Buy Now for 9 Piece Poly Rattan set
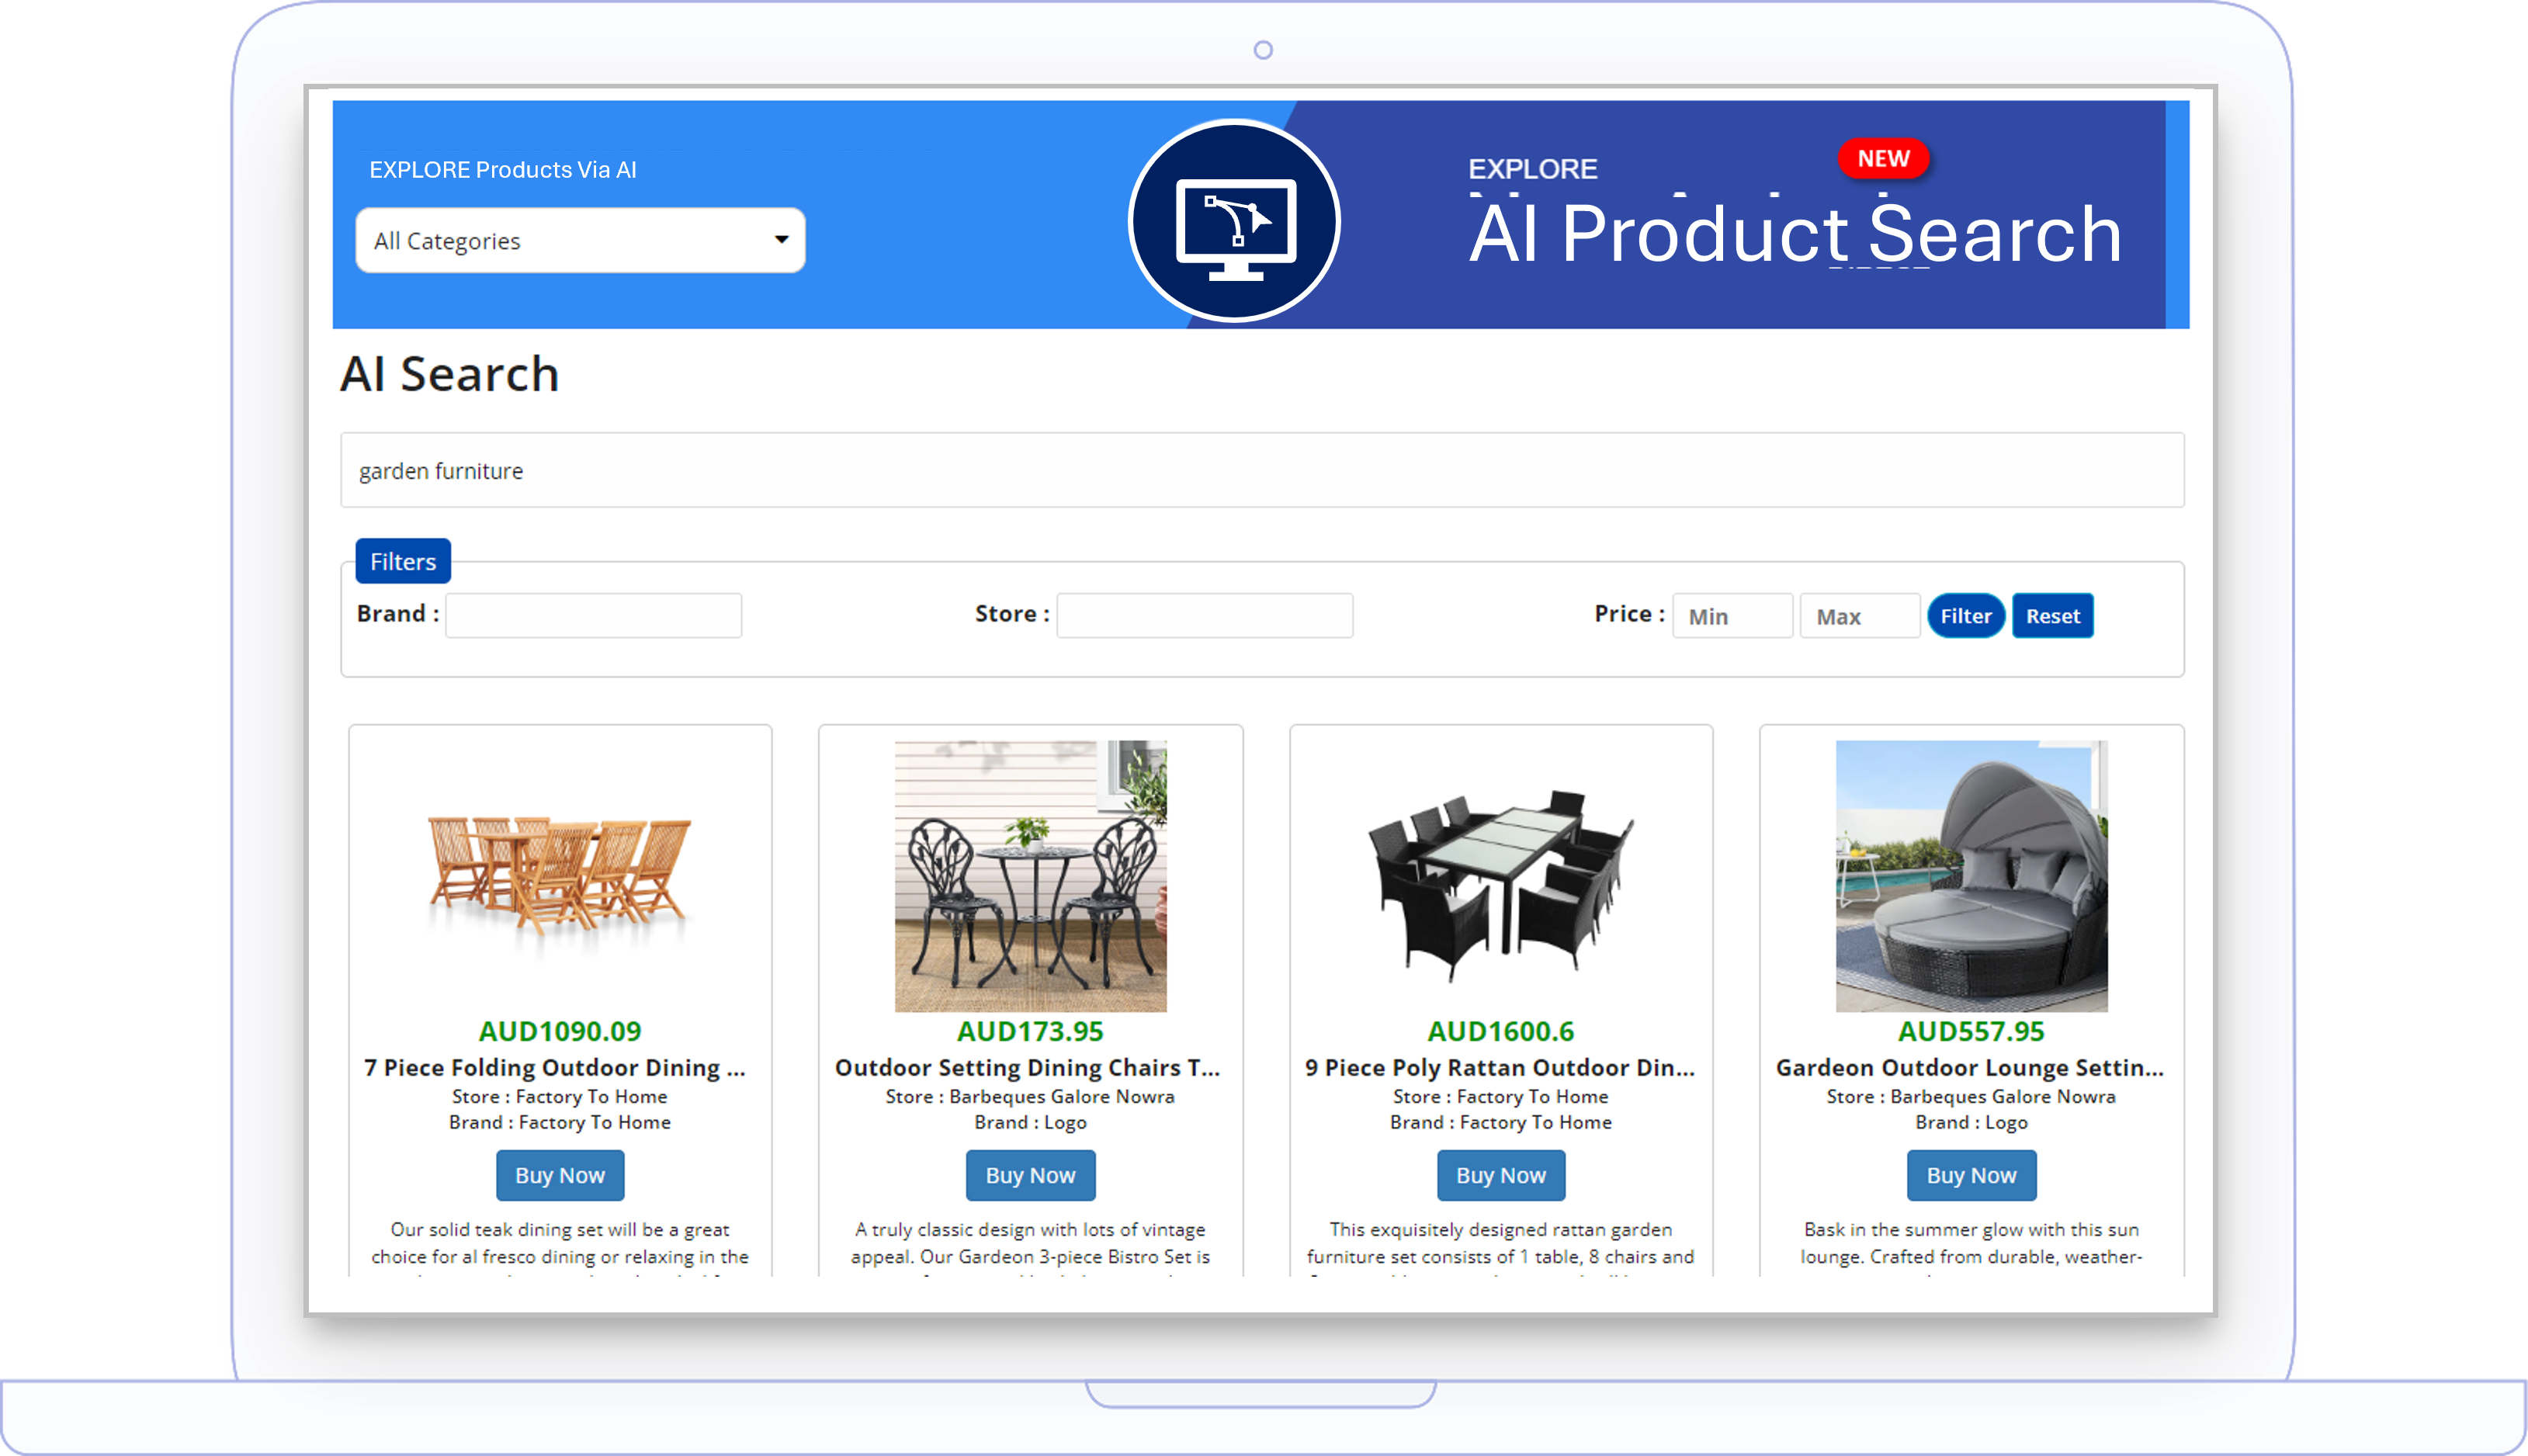This screenshot has width=2528, height=1456. click(x=1501, y=1175)
